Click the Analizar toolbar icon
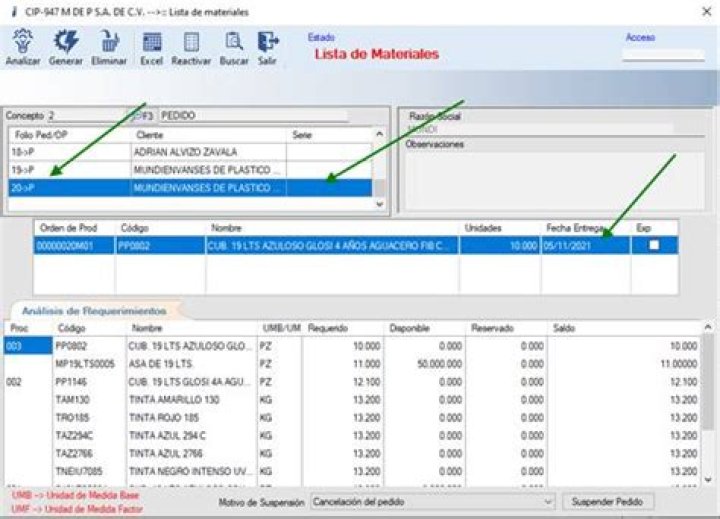 tap(23, 42)
